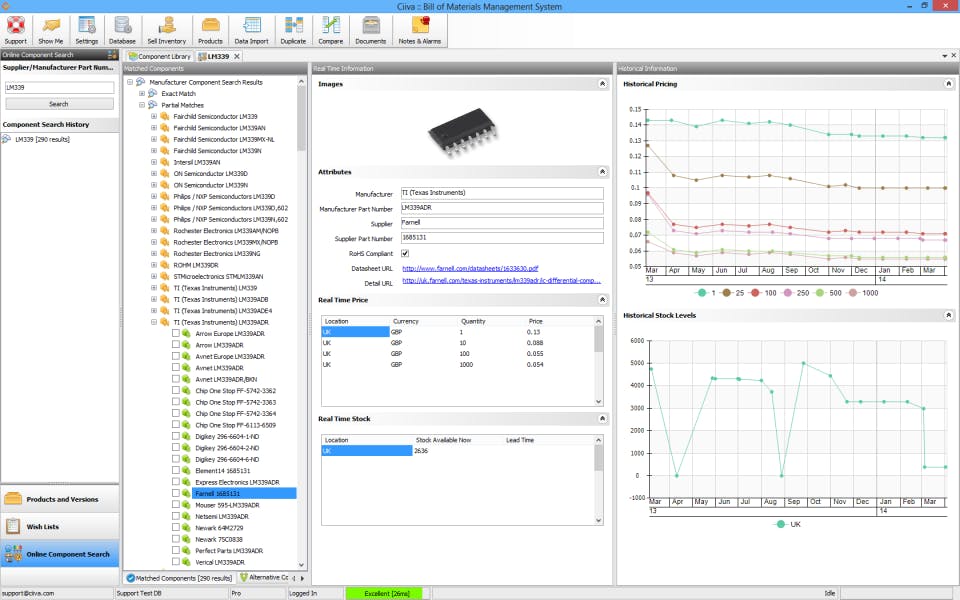Viewport: 960px width, 600px height.
Task: Select LM339 [290 results] search history entry
Action: point(42,140)
